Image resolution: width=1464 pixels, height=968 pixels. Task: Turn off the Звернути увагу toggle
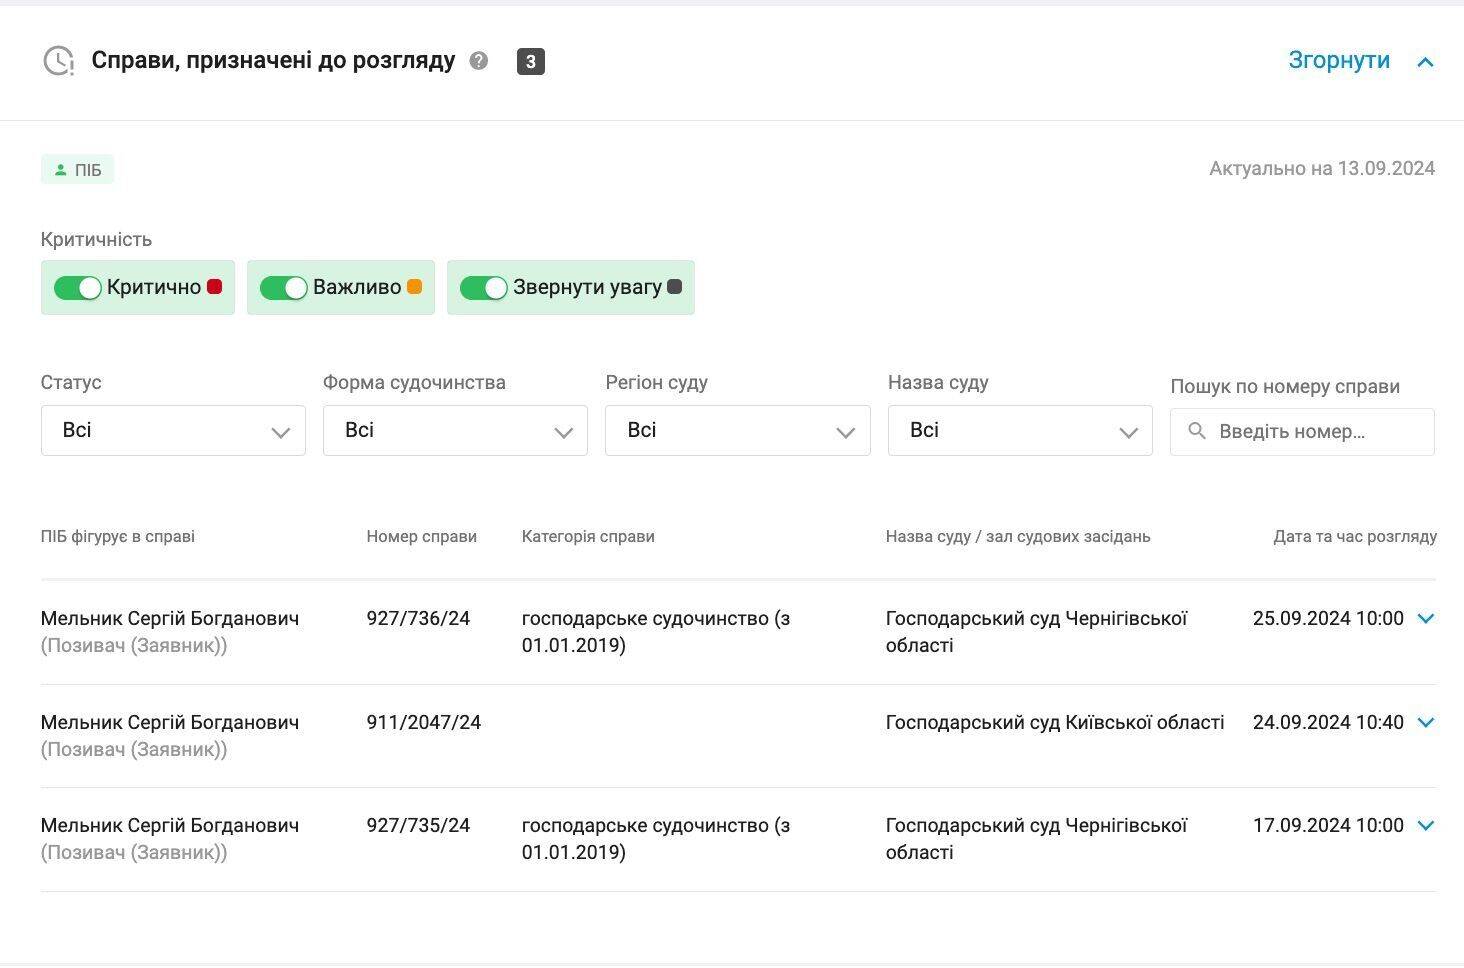[483, 288]
